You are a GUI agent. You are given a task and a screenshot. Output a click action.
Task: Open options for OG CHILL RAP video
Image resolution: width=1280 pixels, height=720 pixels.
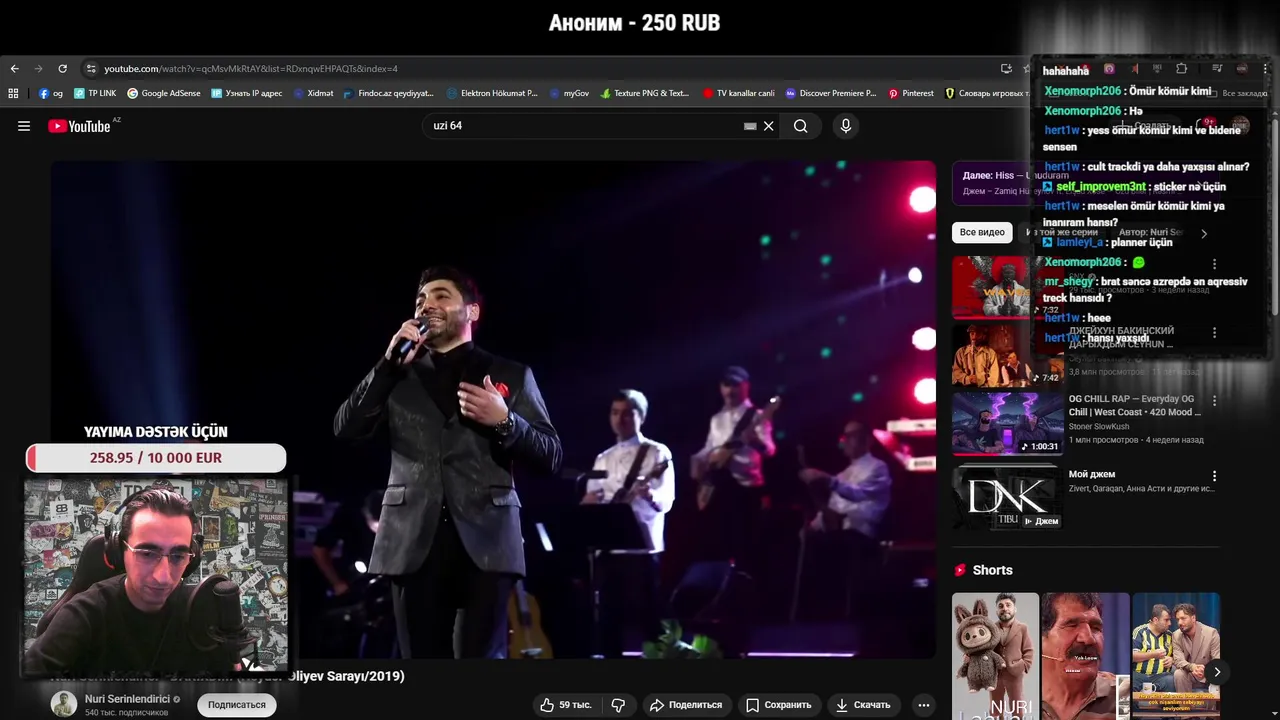(x=1214, y=400)
